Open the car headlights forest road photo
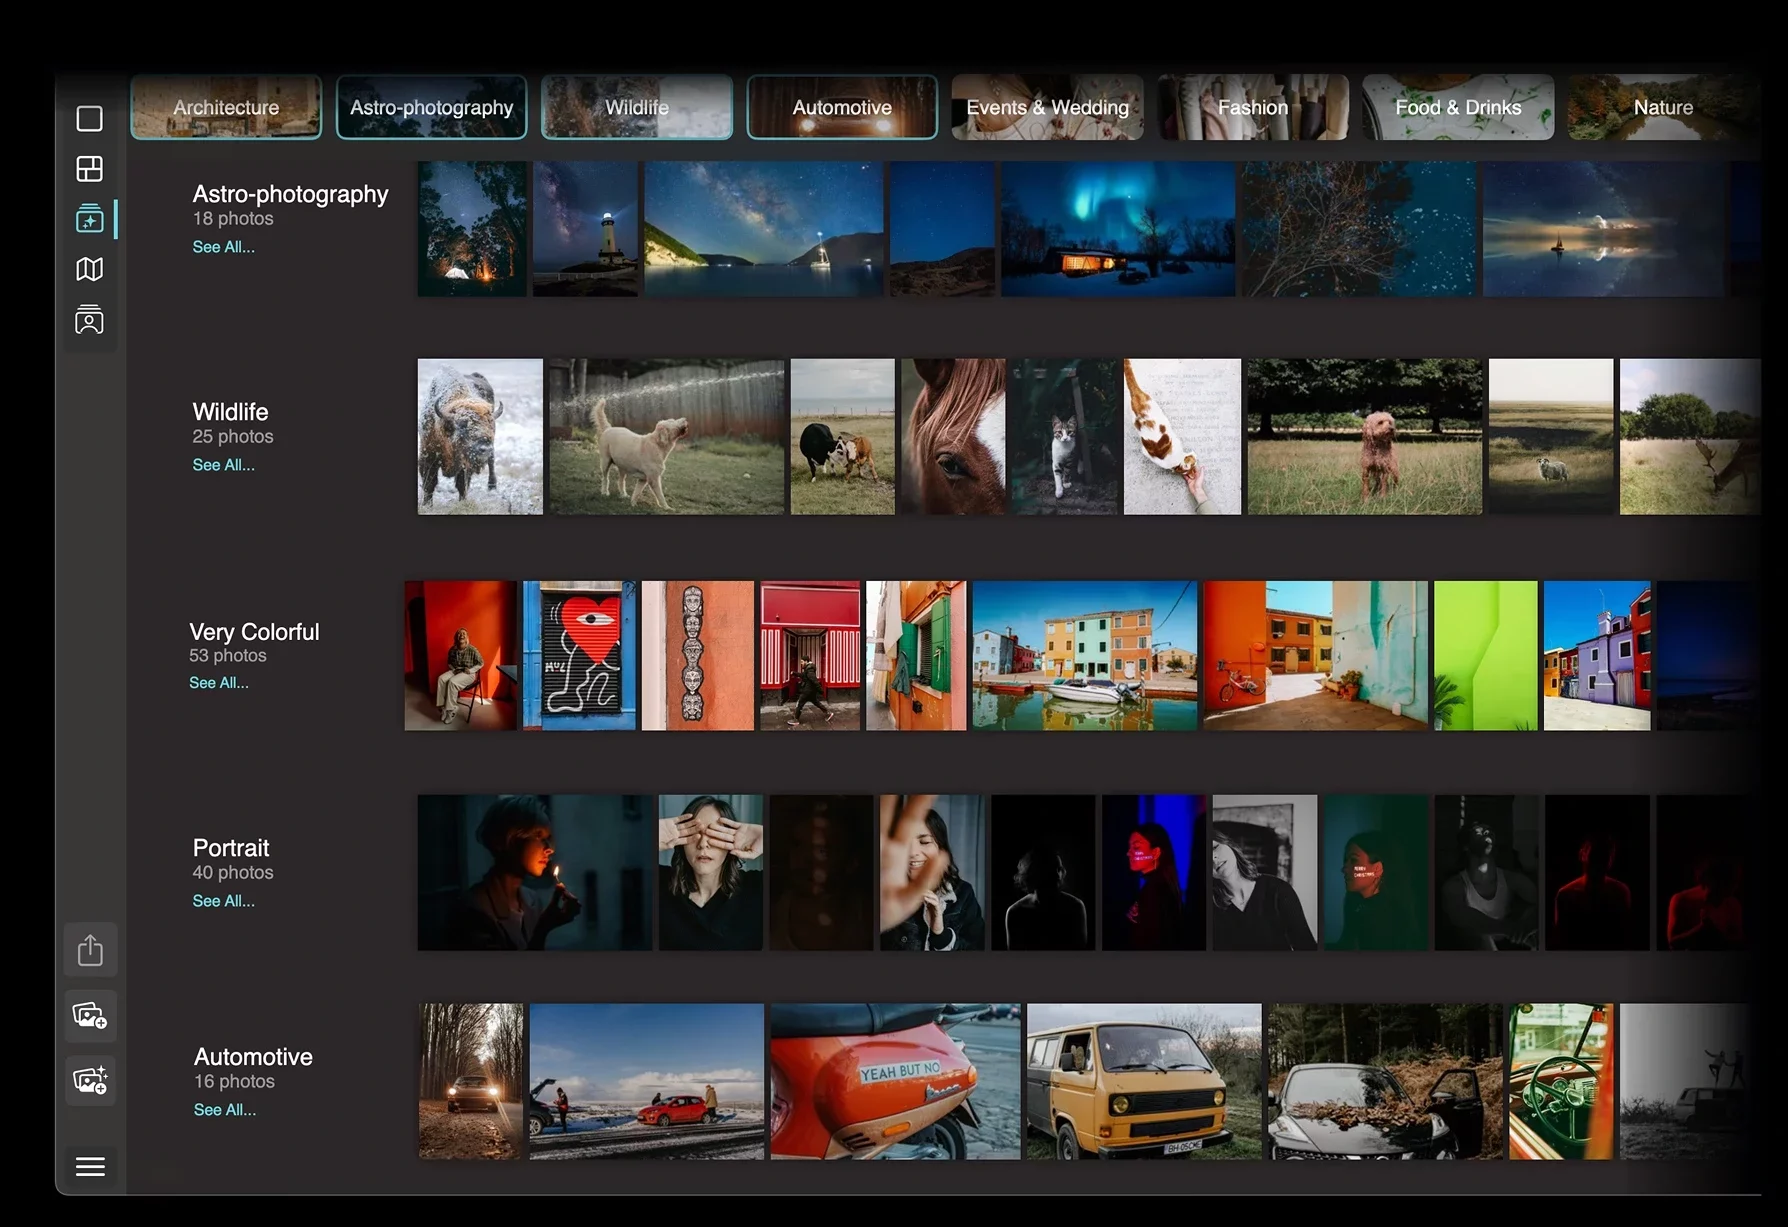The image size is (1788, 1227). 471,1082
